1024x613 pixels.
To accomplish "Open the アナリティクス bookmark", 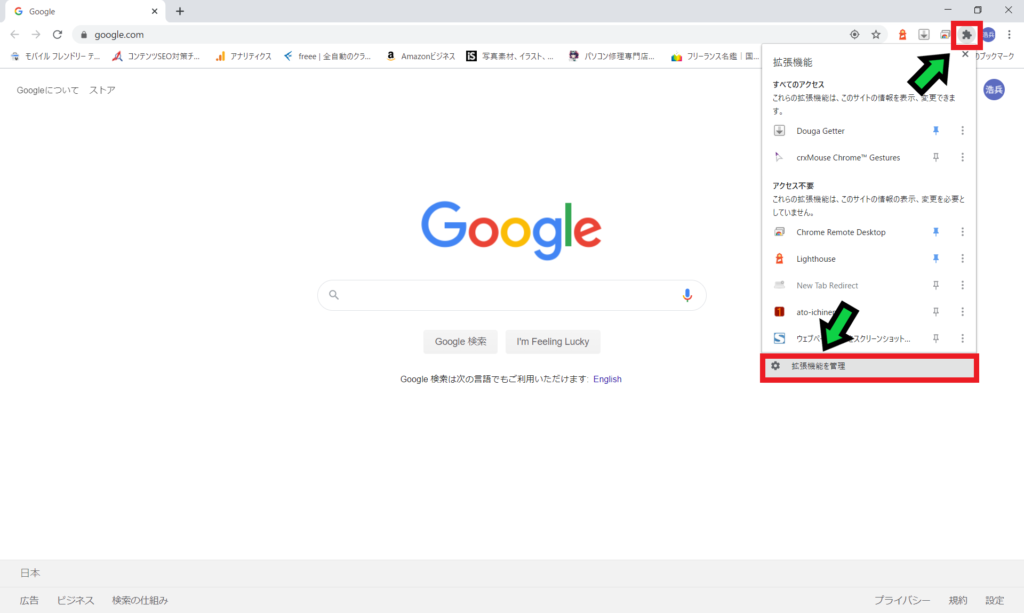I will [x=242, y=56].
